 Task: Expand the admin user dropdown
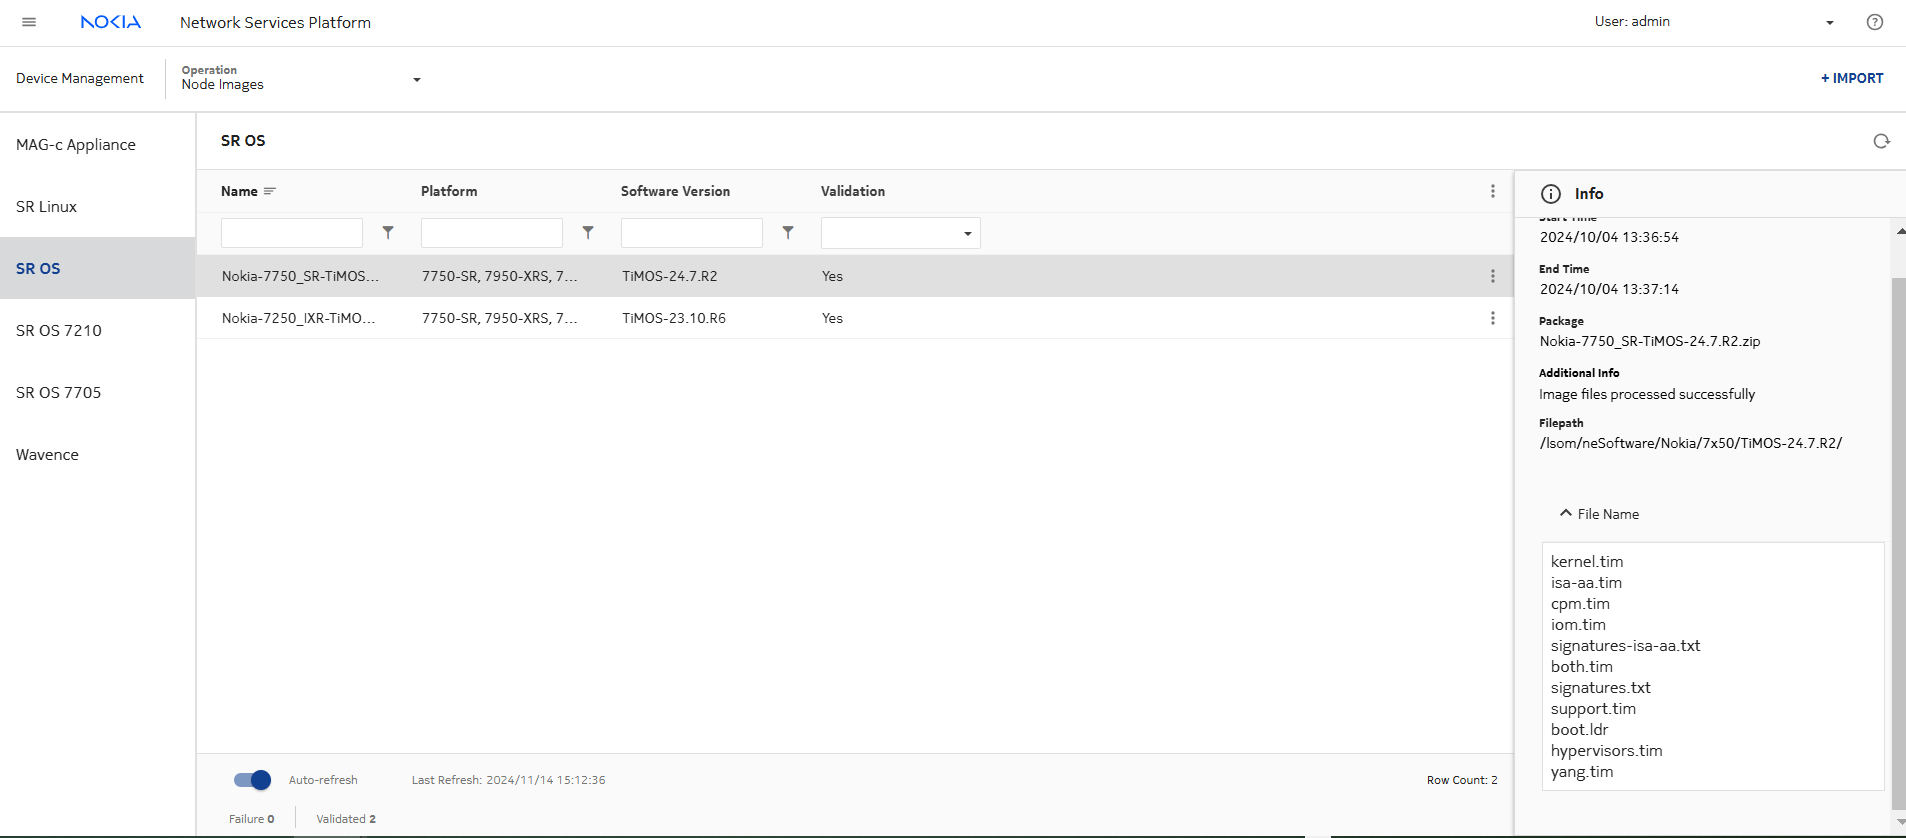point(1829,22)
